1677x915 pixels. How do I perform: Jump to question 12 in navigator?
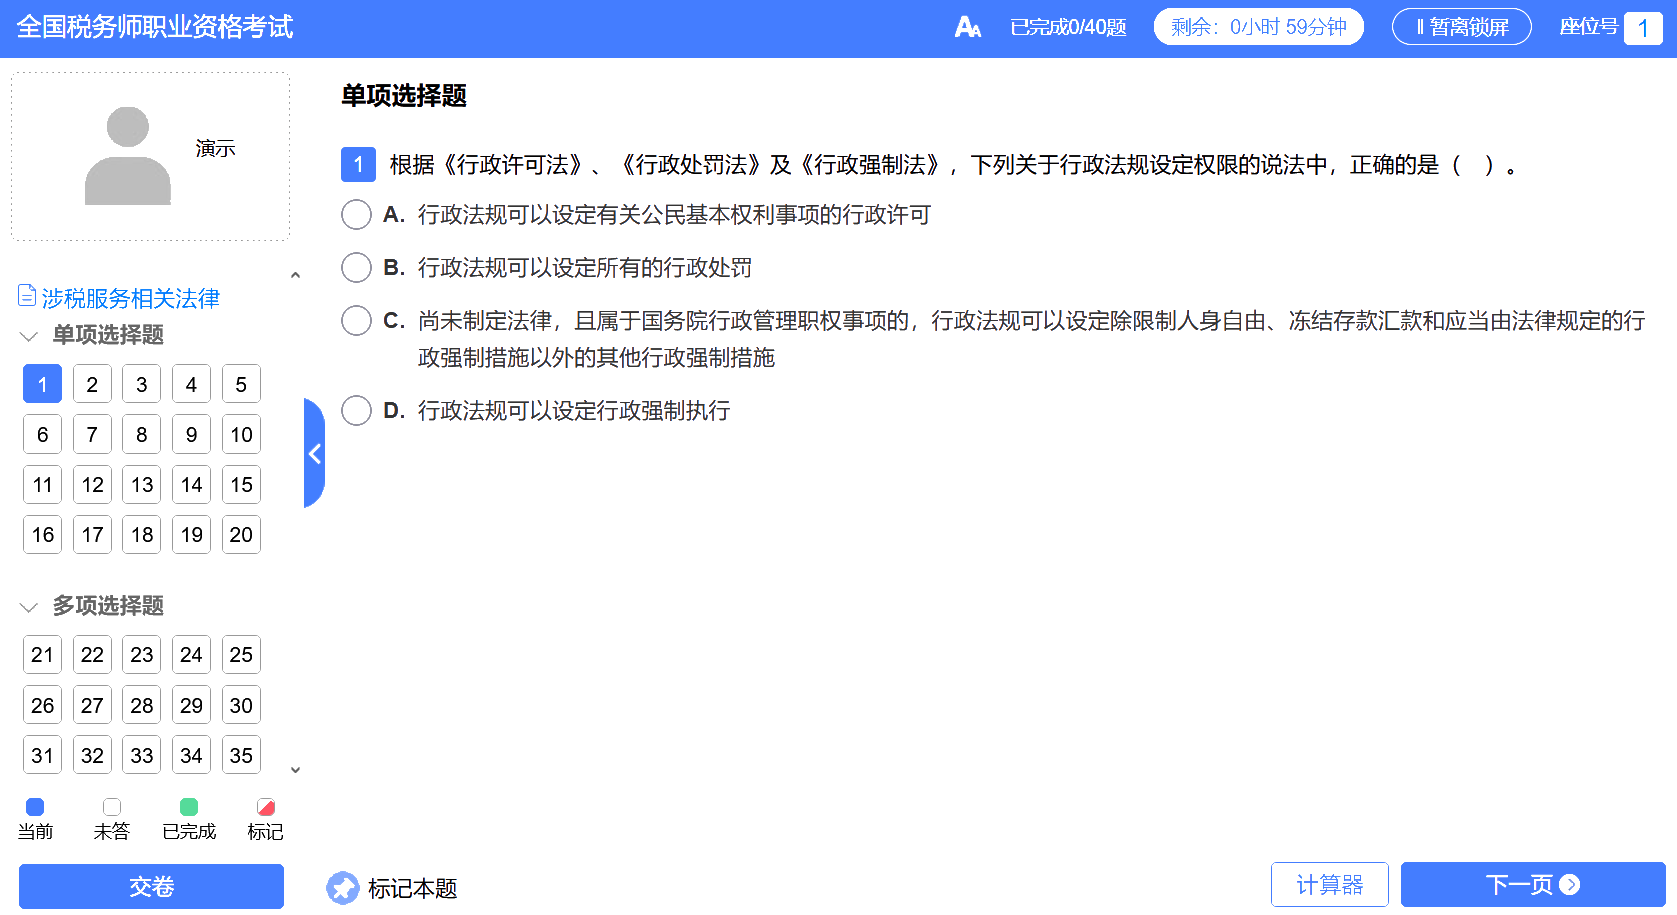pyautogui.click(x=92, y=485)
